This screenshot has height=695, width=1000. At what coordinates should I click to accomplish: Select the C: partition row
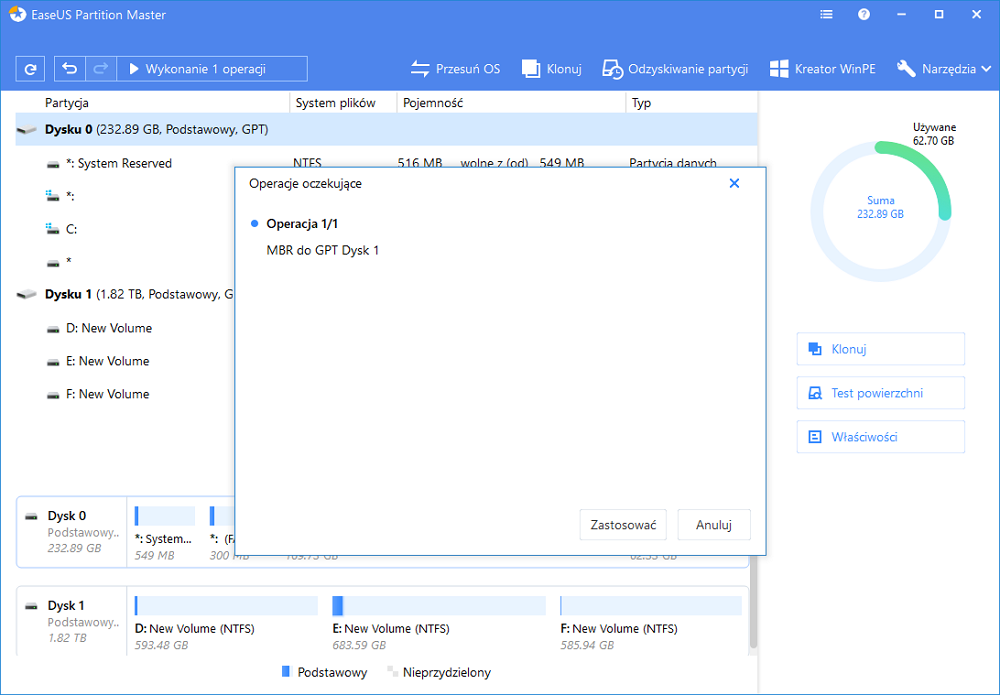pyautogui.click(x=125, y=229)
